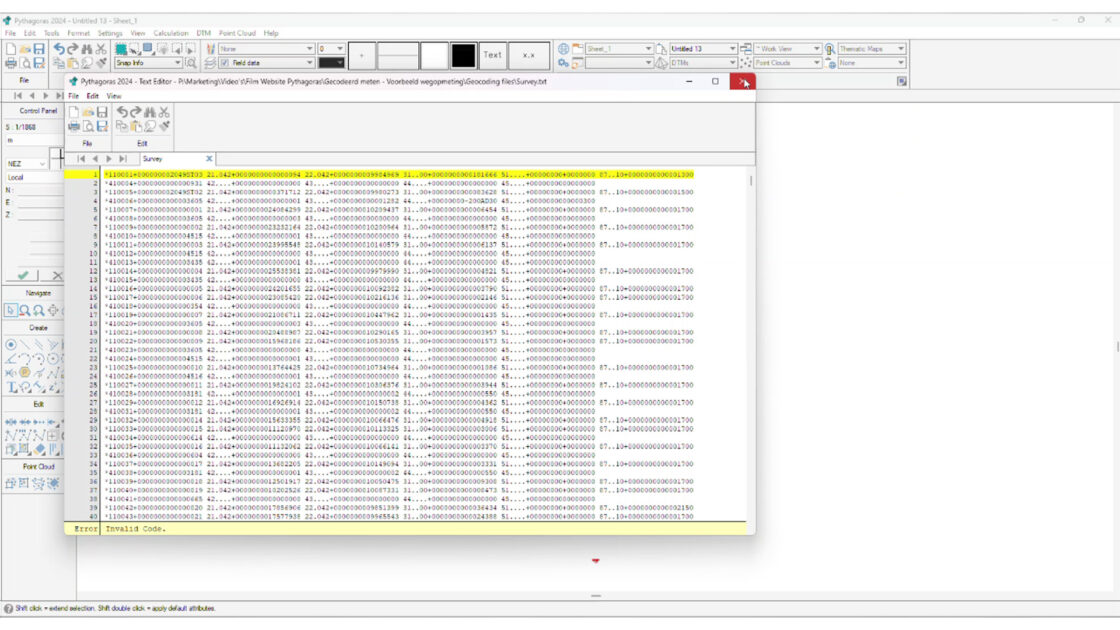Click the point cloud dots icon beside Point Clouds dropdown
Image resolution: width=1120 pixels, height=630 pixels.
click(x=746, y=63)
